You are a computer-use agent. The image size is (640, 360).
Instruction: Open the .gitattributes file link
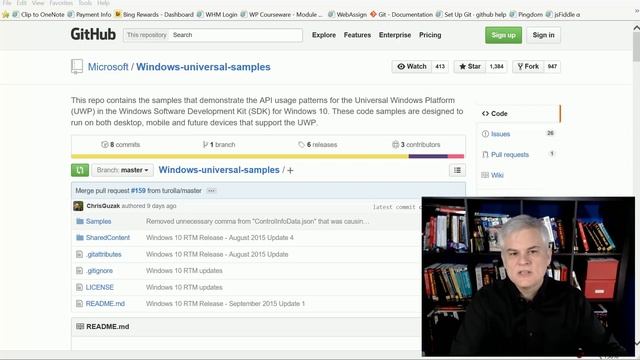[x=104, y=254]
